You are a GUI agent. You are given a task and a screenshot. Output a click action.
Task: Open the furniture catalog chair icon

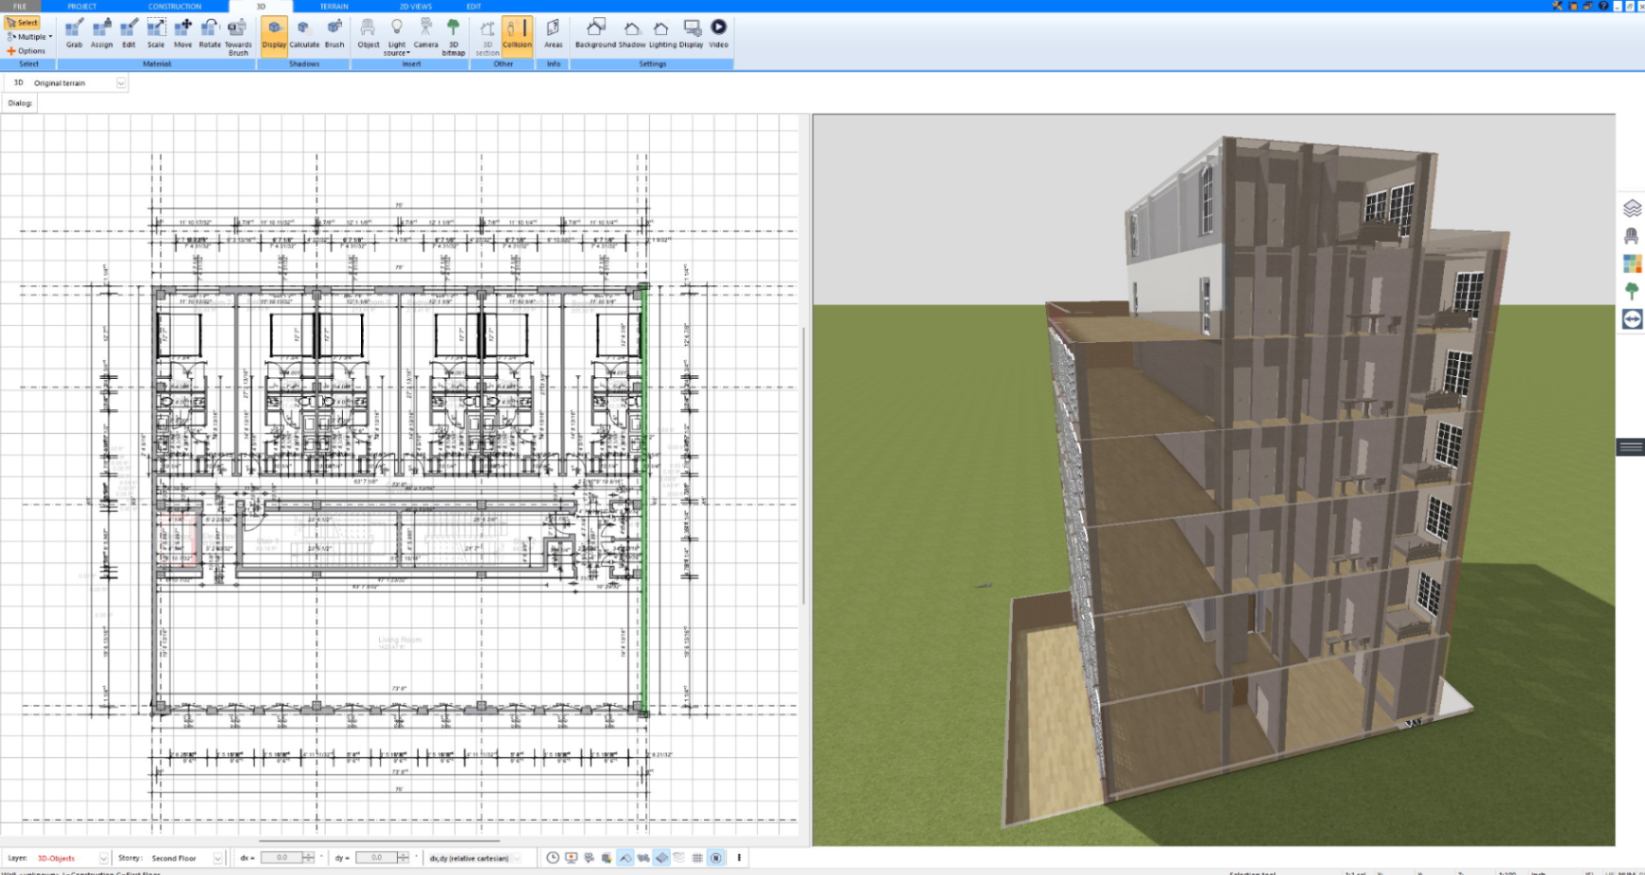[1632, 236]
